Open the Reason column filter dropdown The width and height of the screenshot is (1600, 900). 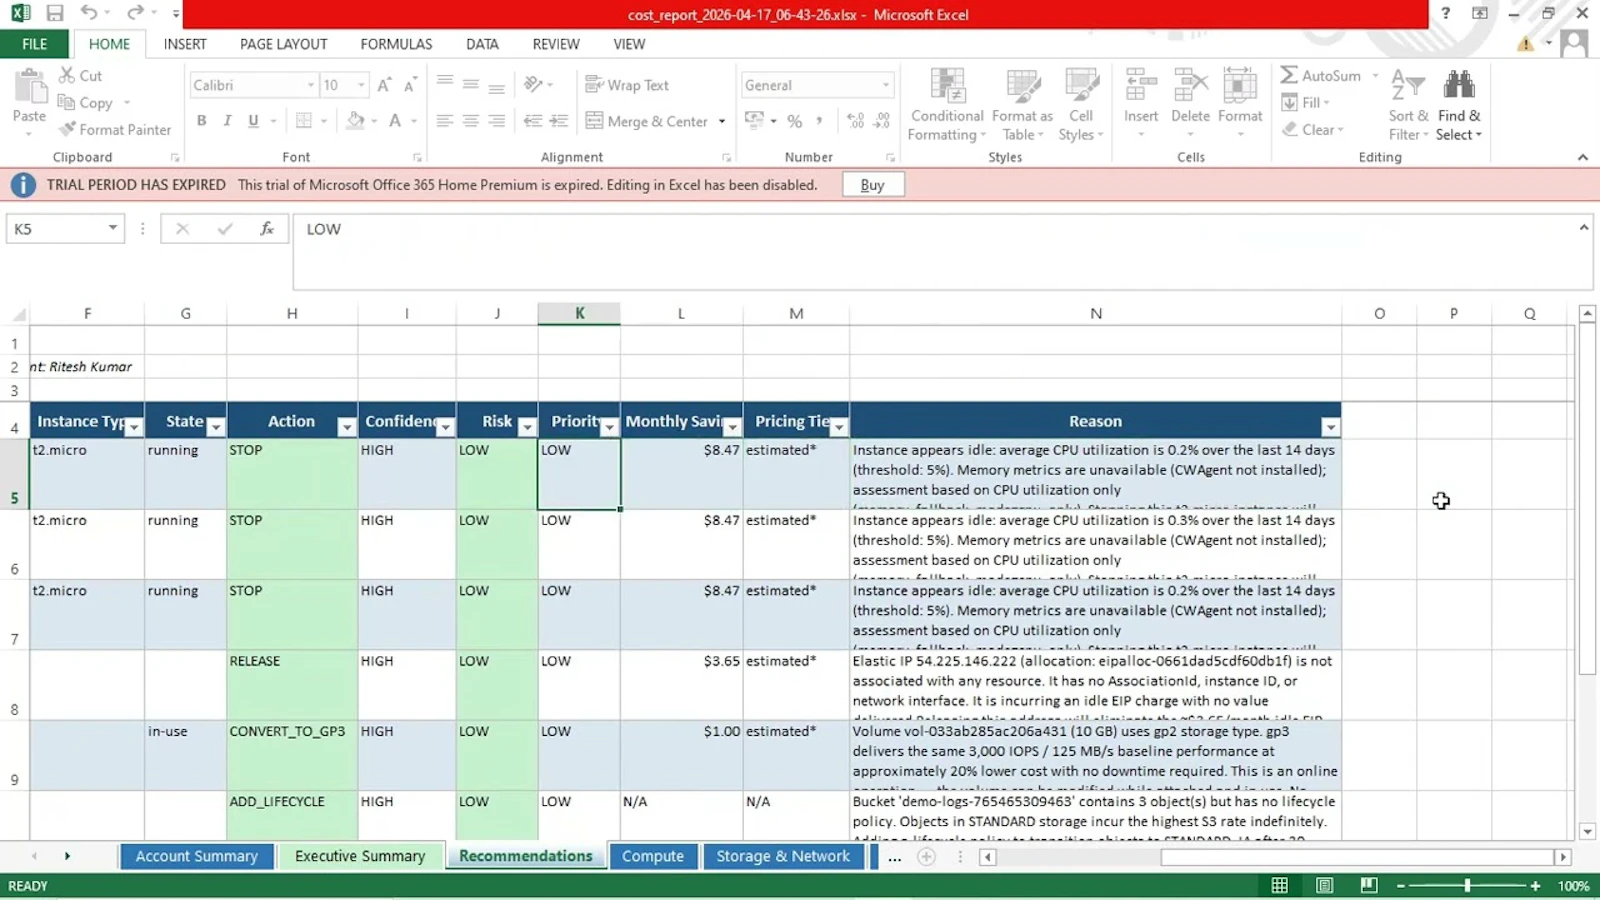1331,428
